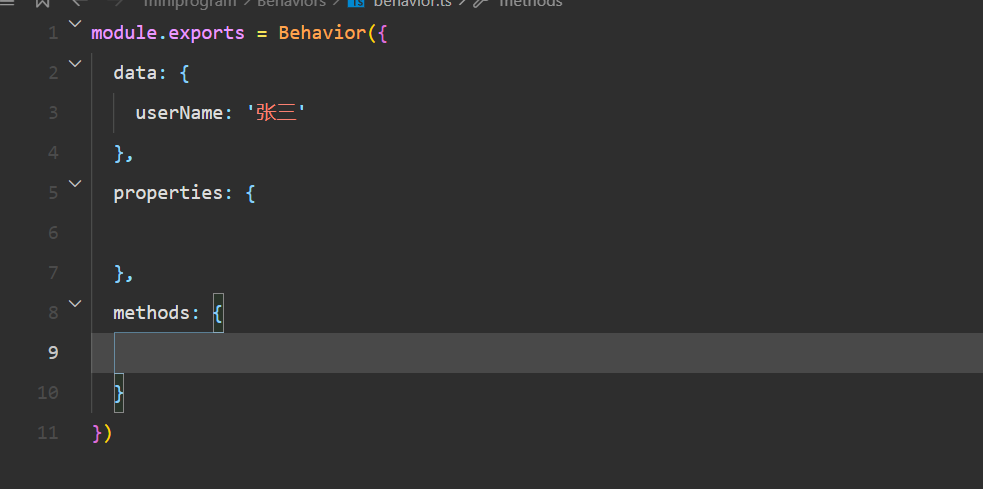Select line number 9 in gutter
This screenshot has width=983, height=489.
pyautogui.click(x=52, y=353)
